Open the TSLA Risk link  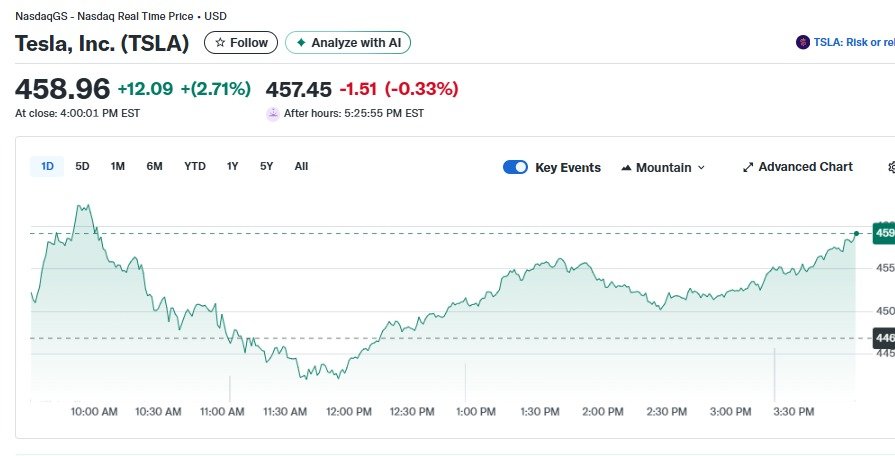click(x=853, y=42)
